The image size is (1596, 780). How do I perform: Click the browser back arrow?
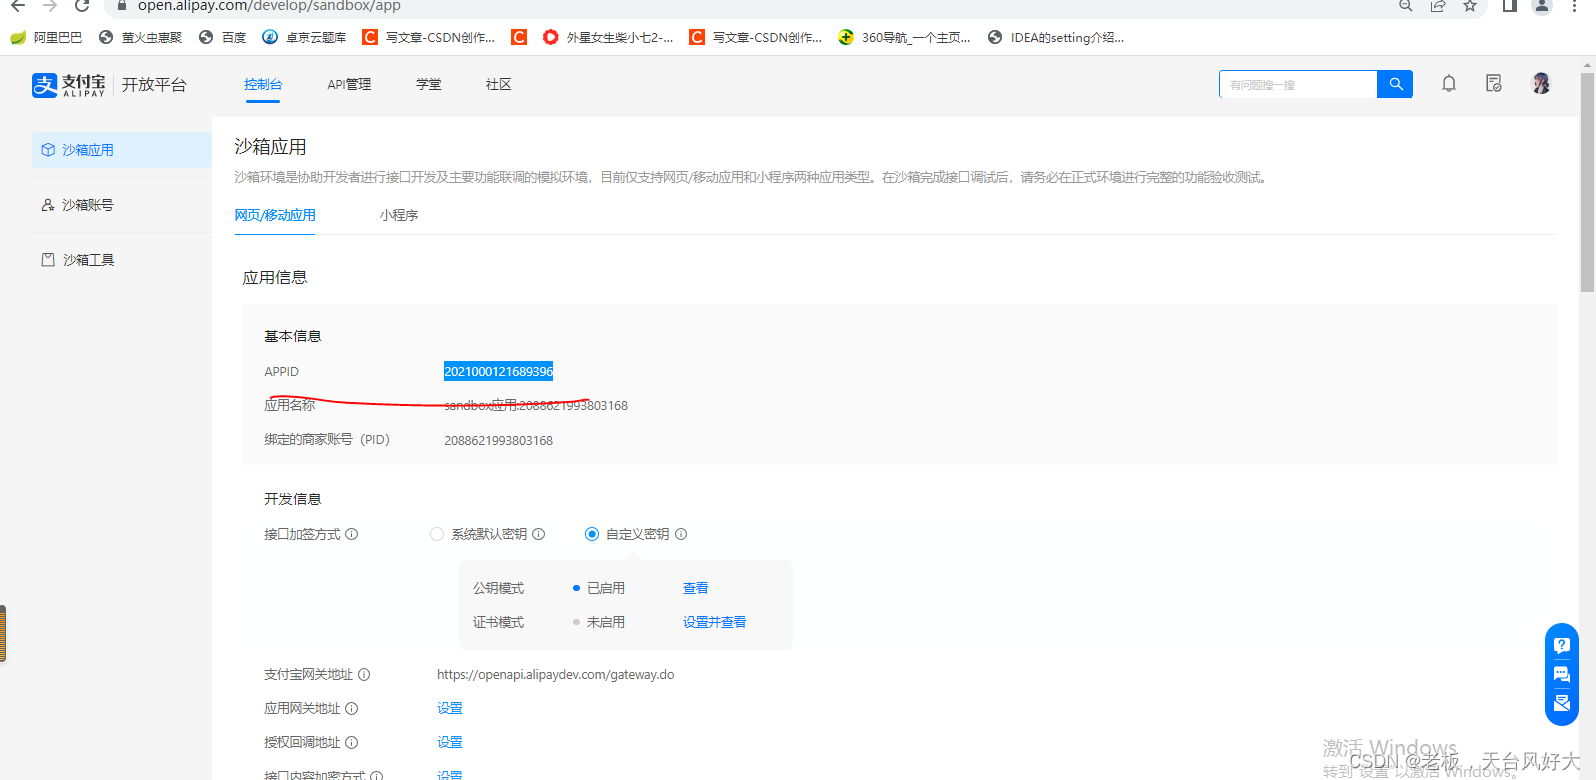point(18,6)
